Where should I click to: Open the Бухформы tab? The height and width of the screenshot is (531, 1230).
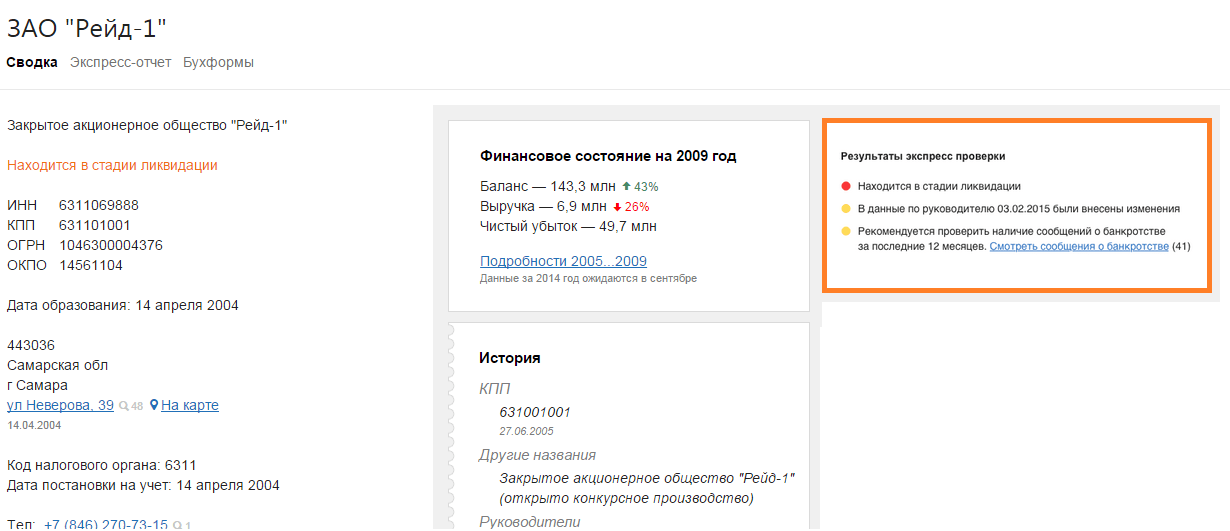click(x=218, y=62)
